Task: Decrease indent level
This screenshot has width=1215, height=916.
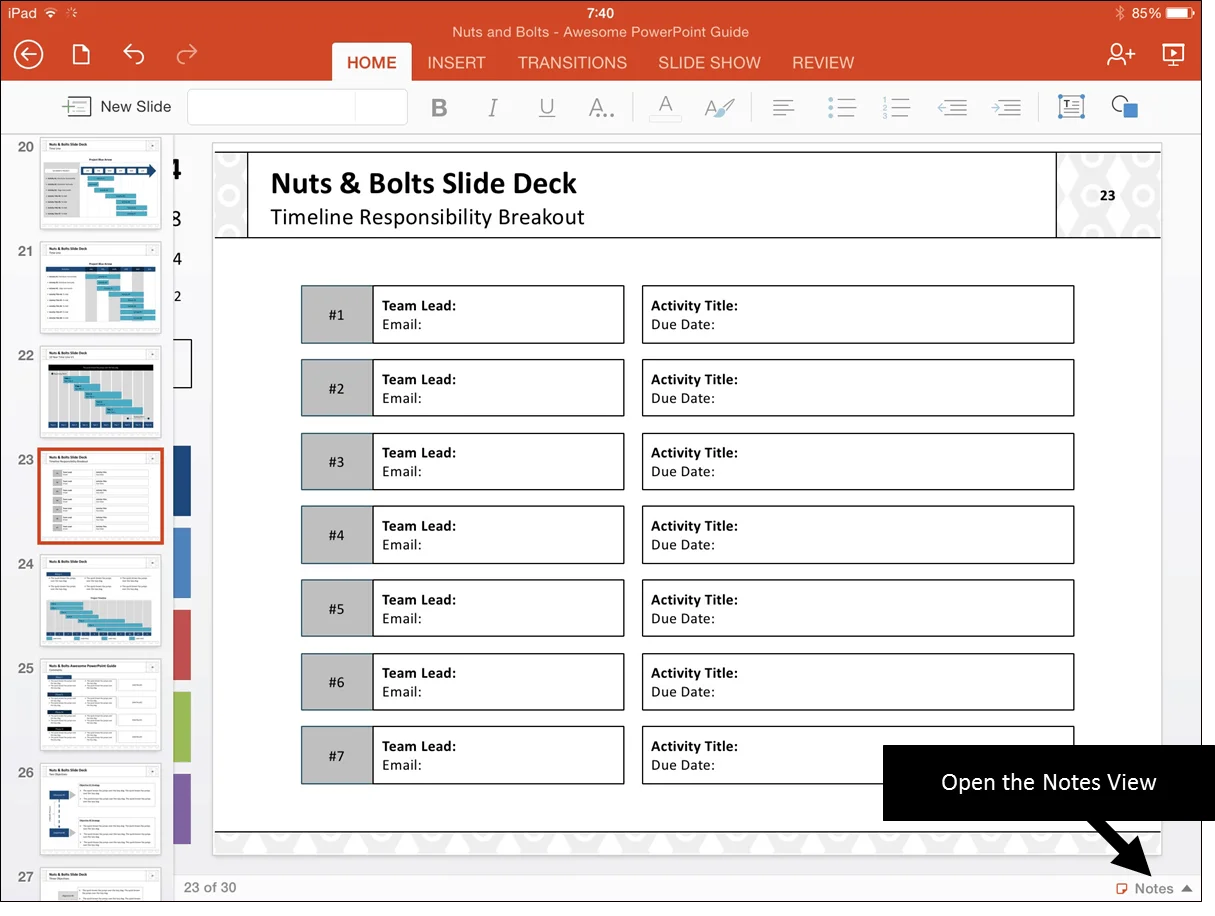Action: 951,107
